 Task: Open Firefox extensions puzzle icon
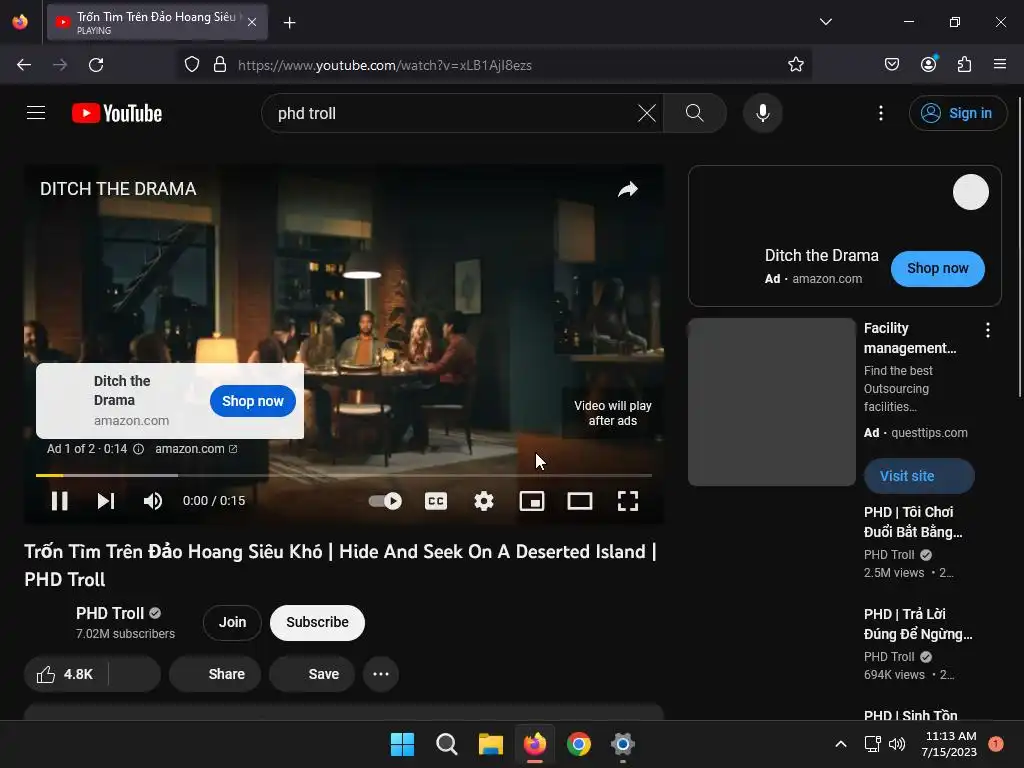pos(964,65)
